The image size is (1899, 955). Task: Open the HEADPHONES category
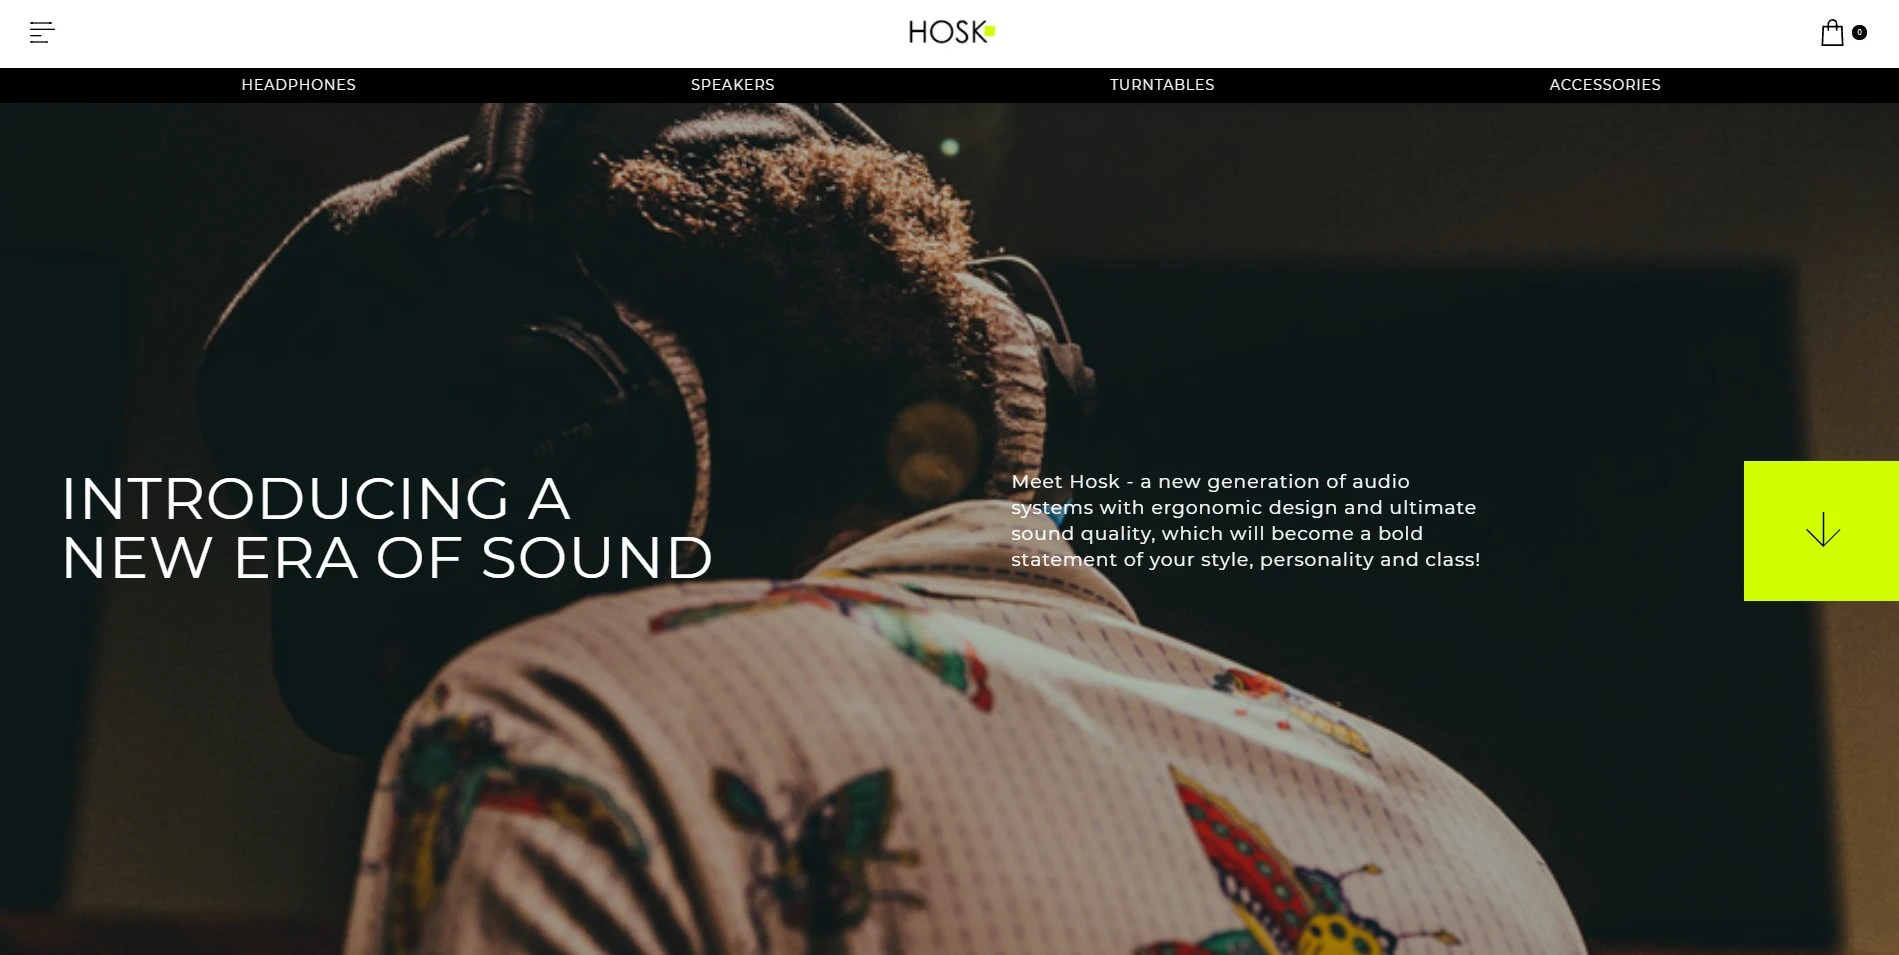pos(298,85)
